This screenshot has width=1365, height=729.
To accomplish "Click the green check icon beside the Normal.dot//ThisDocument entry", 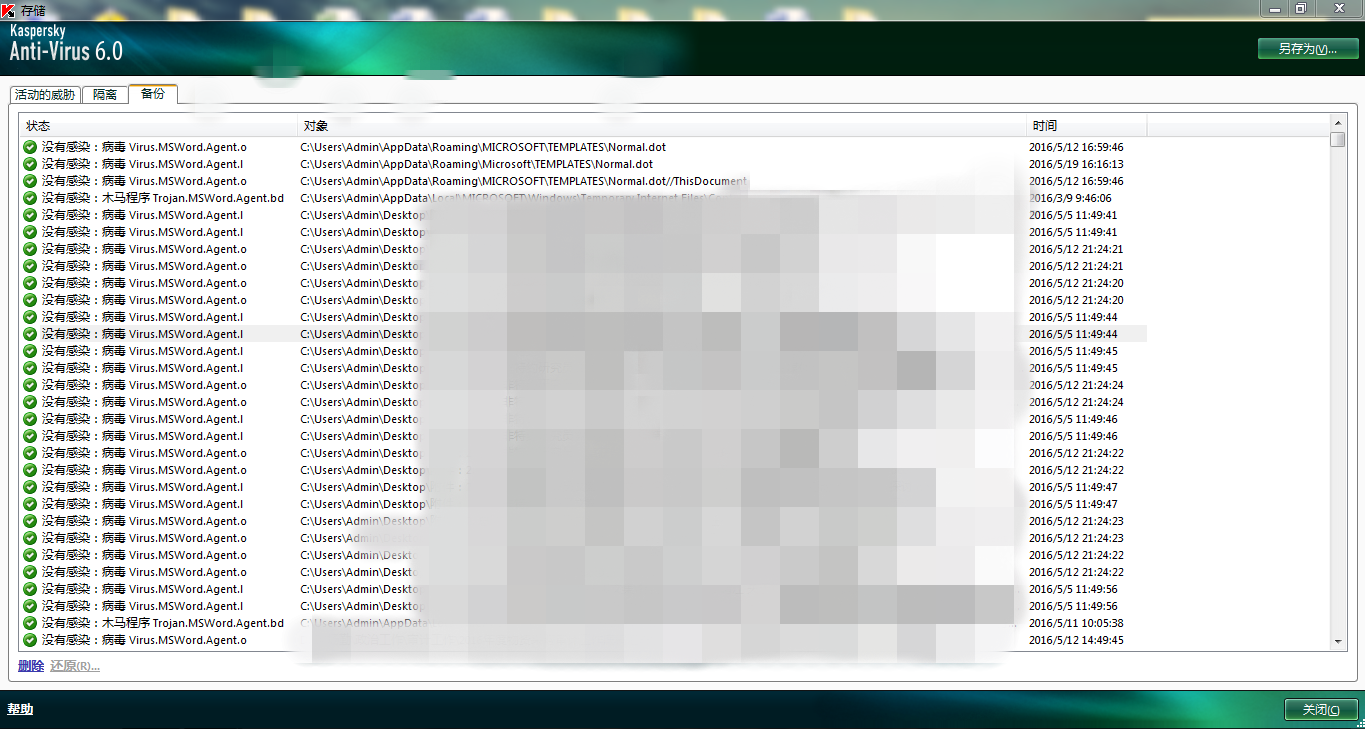I will (30, 181).
